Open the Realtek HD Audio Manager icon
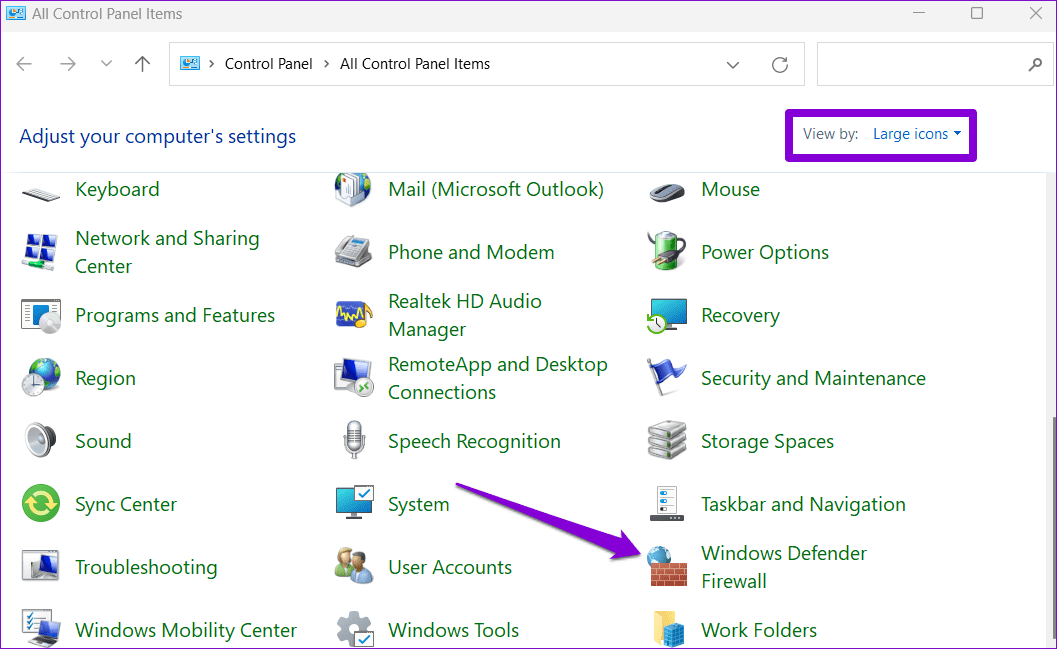The height and width of the screenshot is (649, 1057). pos(354,315)
